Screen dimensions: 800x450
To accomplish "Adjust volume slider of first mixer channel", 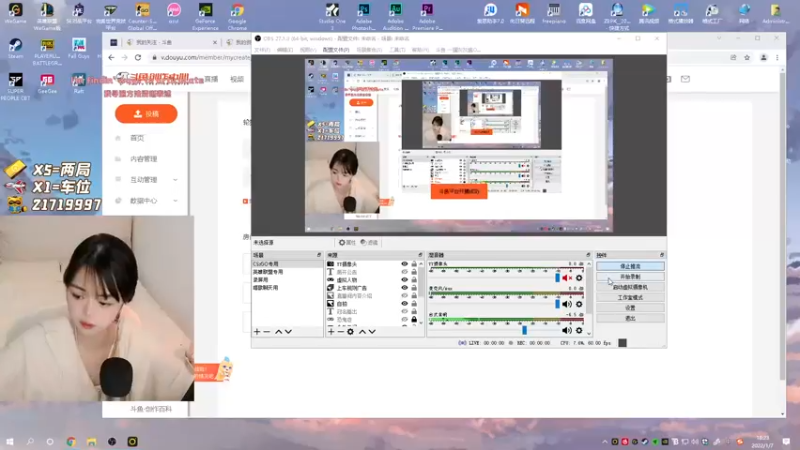I will click(557, 278).
